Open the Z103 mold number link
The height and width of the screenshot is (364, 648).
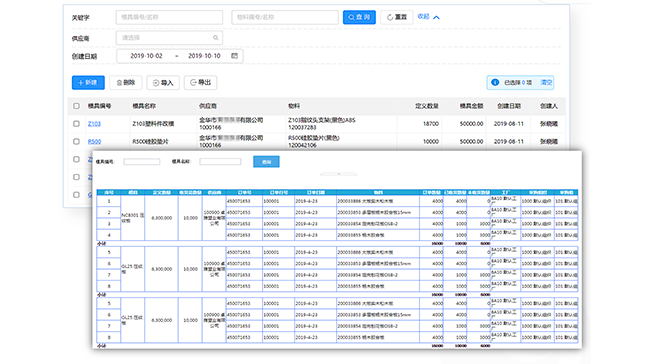coord(94,124)
